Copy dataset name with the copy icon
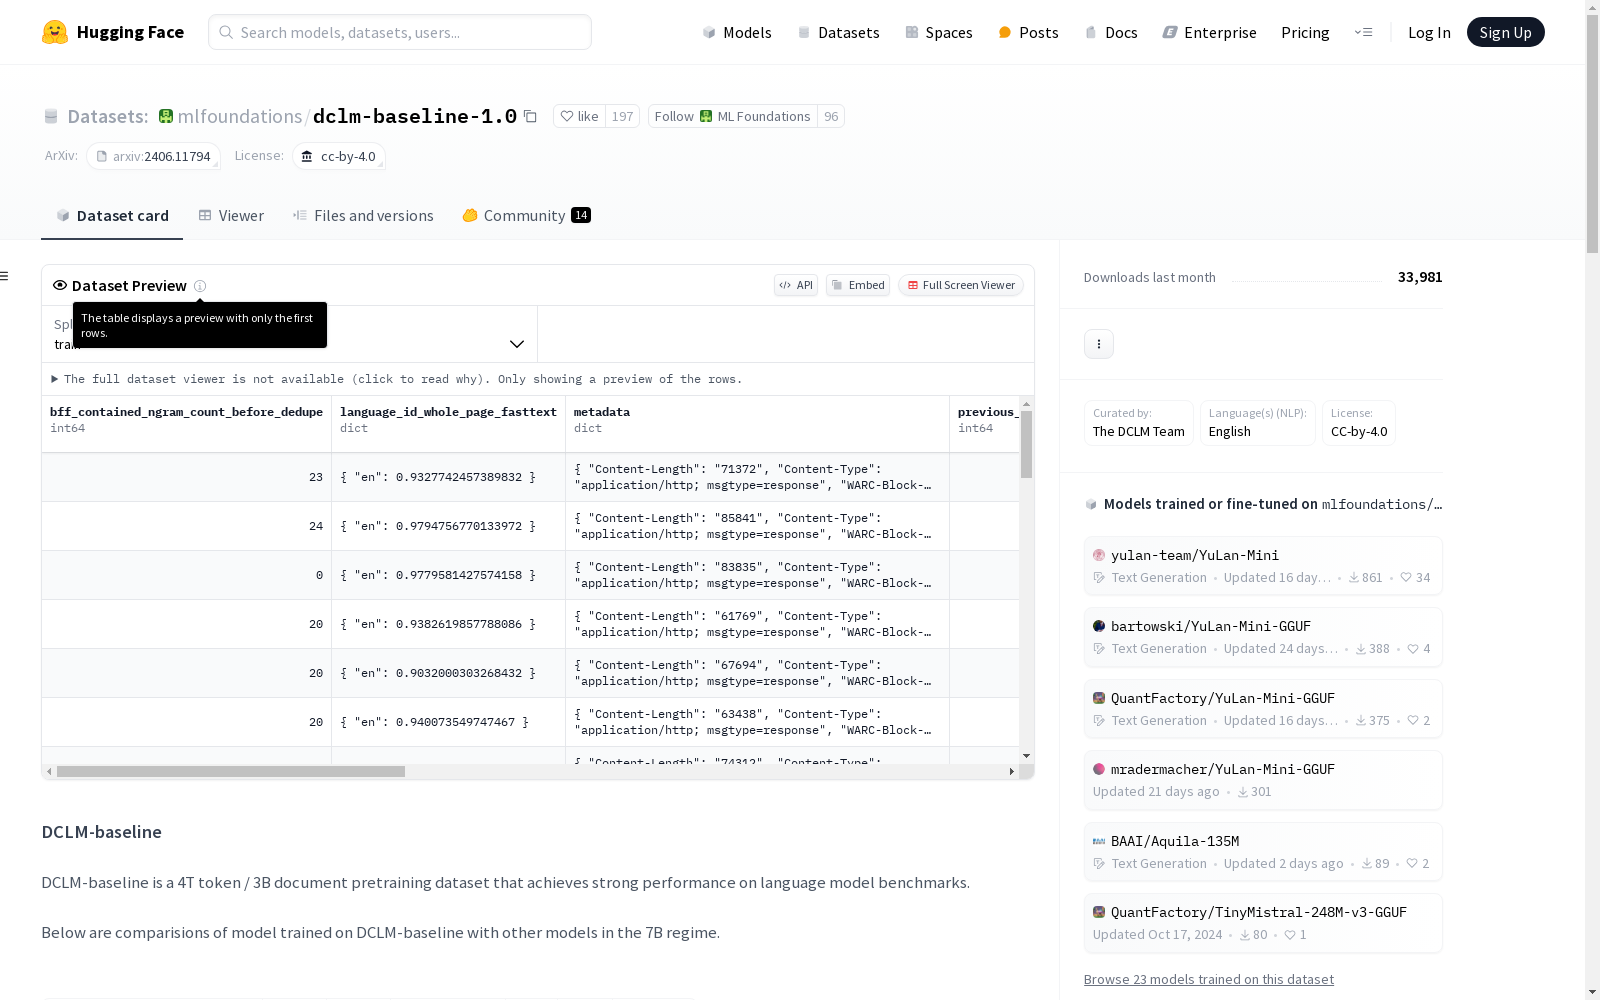1600x1000 pixels. pos(530,117)
